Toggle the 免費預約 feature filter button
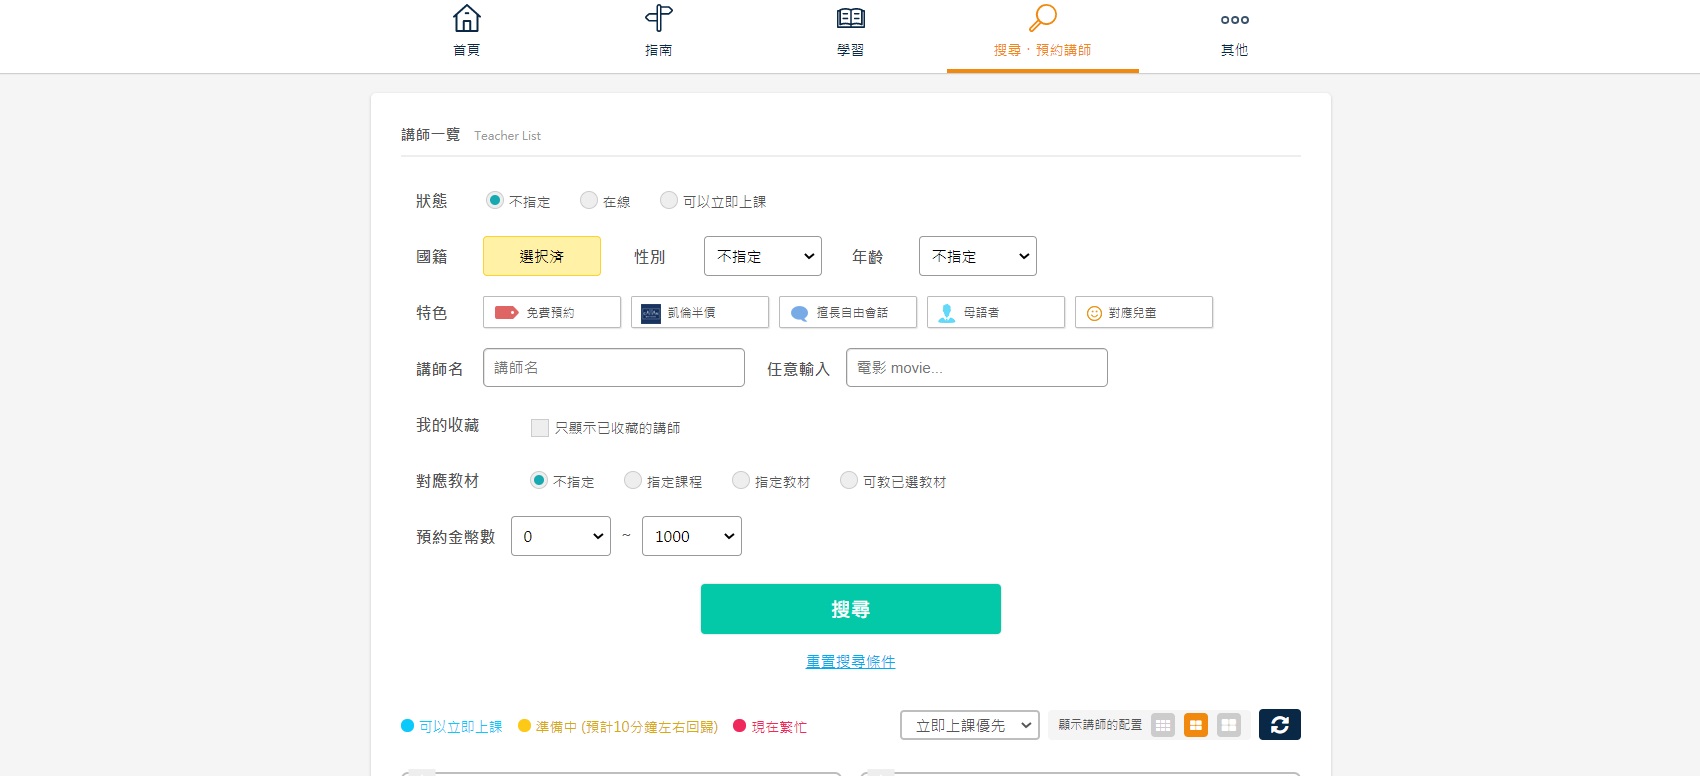The height and width of the screenshot is (776, 1700). point(552,312)
